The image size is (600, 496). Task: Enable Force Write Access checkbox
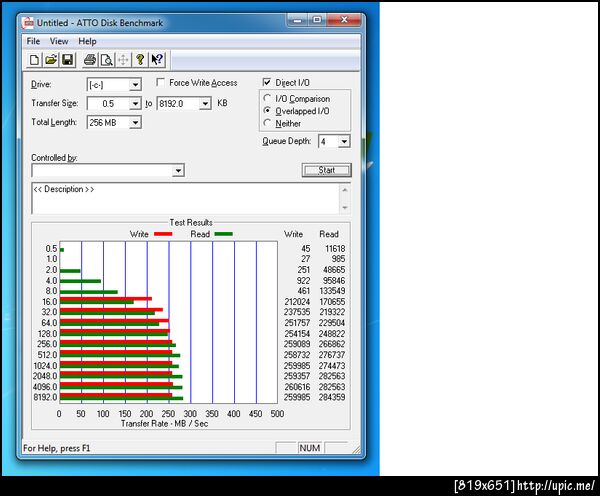[161, 82]
